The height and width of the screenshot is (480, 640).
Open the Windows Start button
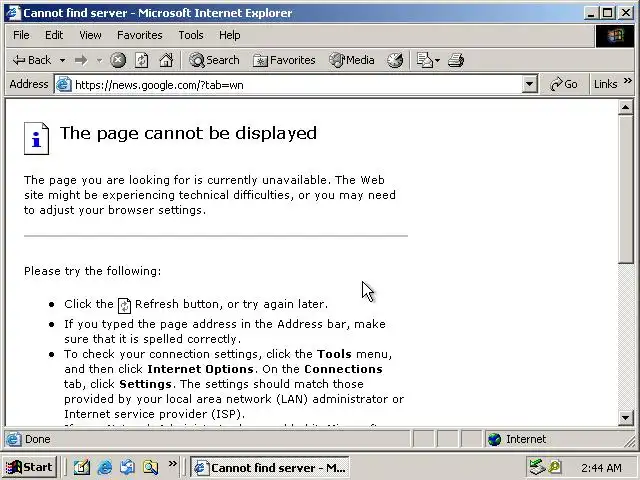pos(29,467)
